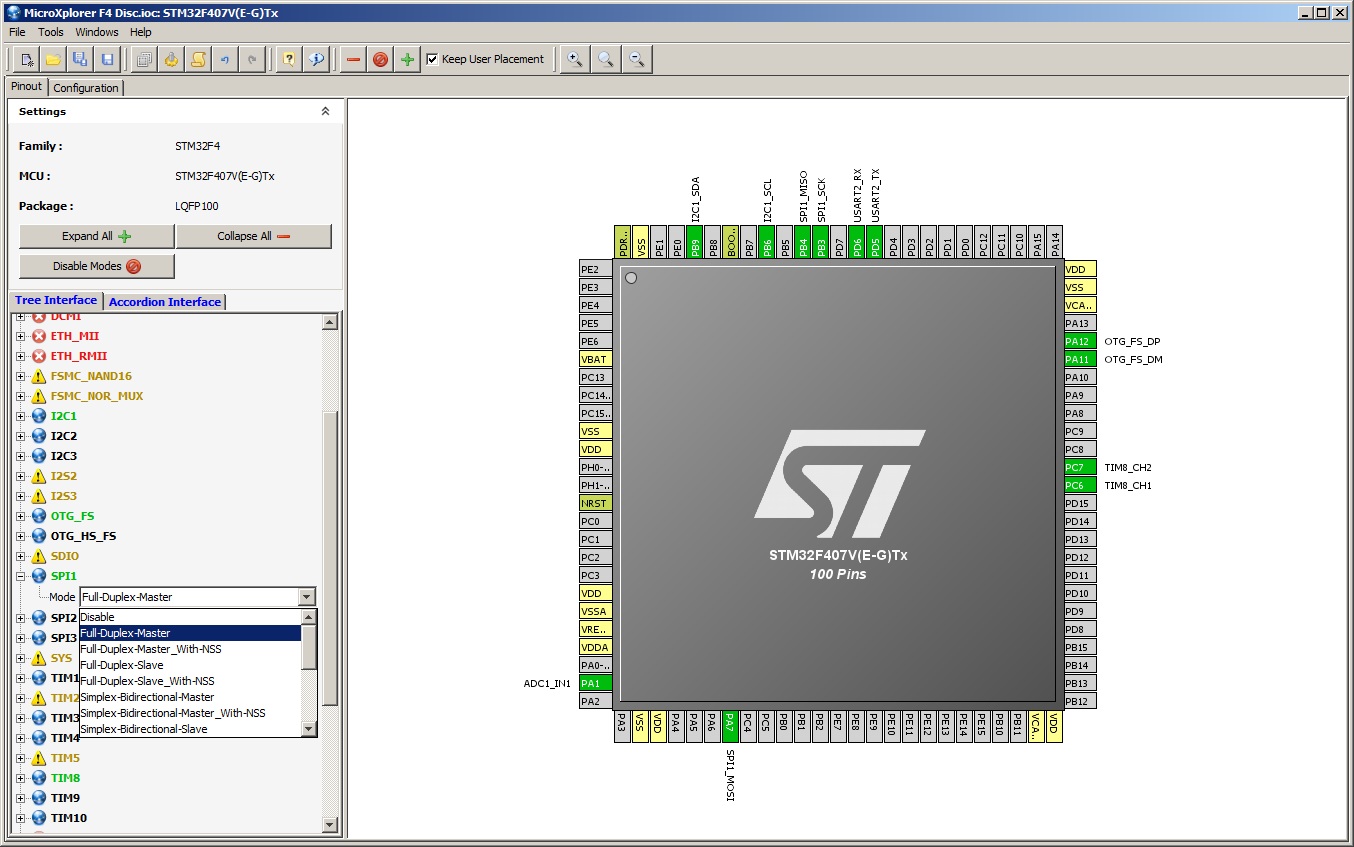
Task: Click the New Project toolbar icon
Action: coord(27,60)
